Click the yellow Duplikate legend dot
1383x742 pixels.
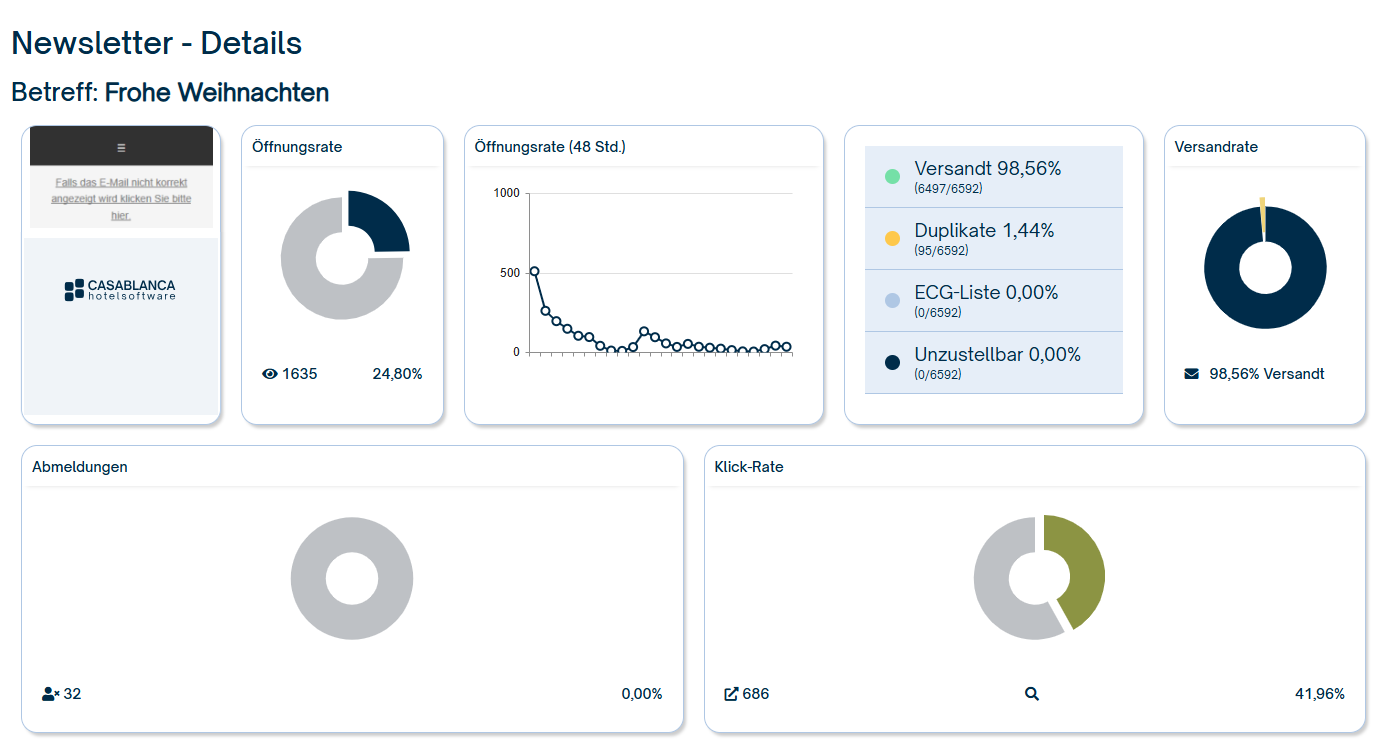(892, 239)
